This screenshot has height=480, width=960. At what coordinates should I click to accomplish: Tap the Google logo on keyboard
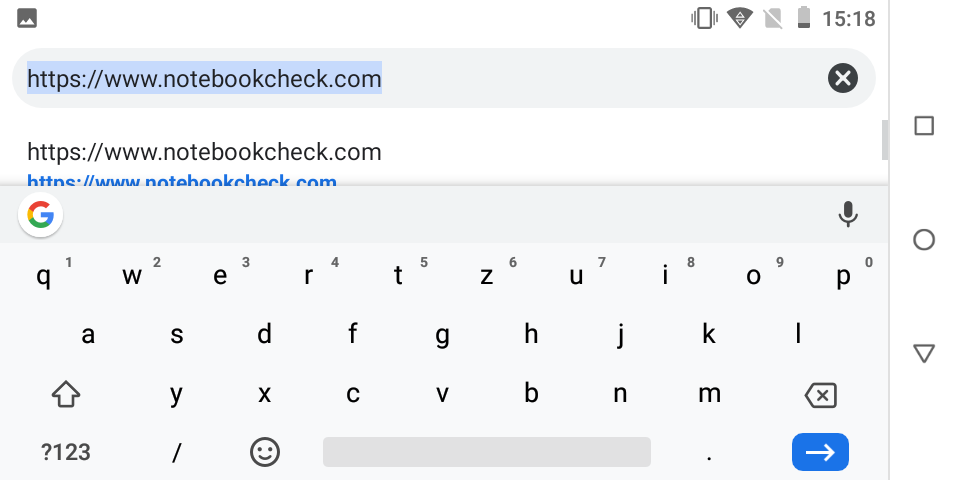[40, 214]
